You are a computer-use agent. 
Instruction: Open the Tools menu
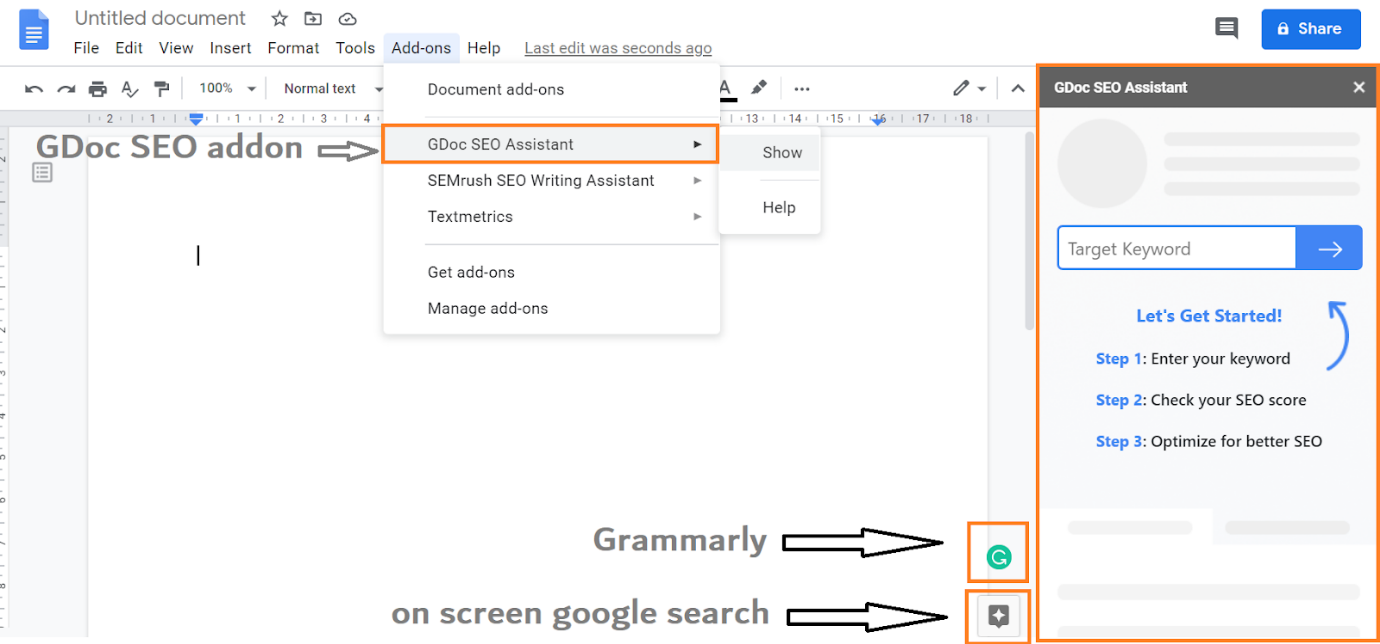tap(355, 48)
